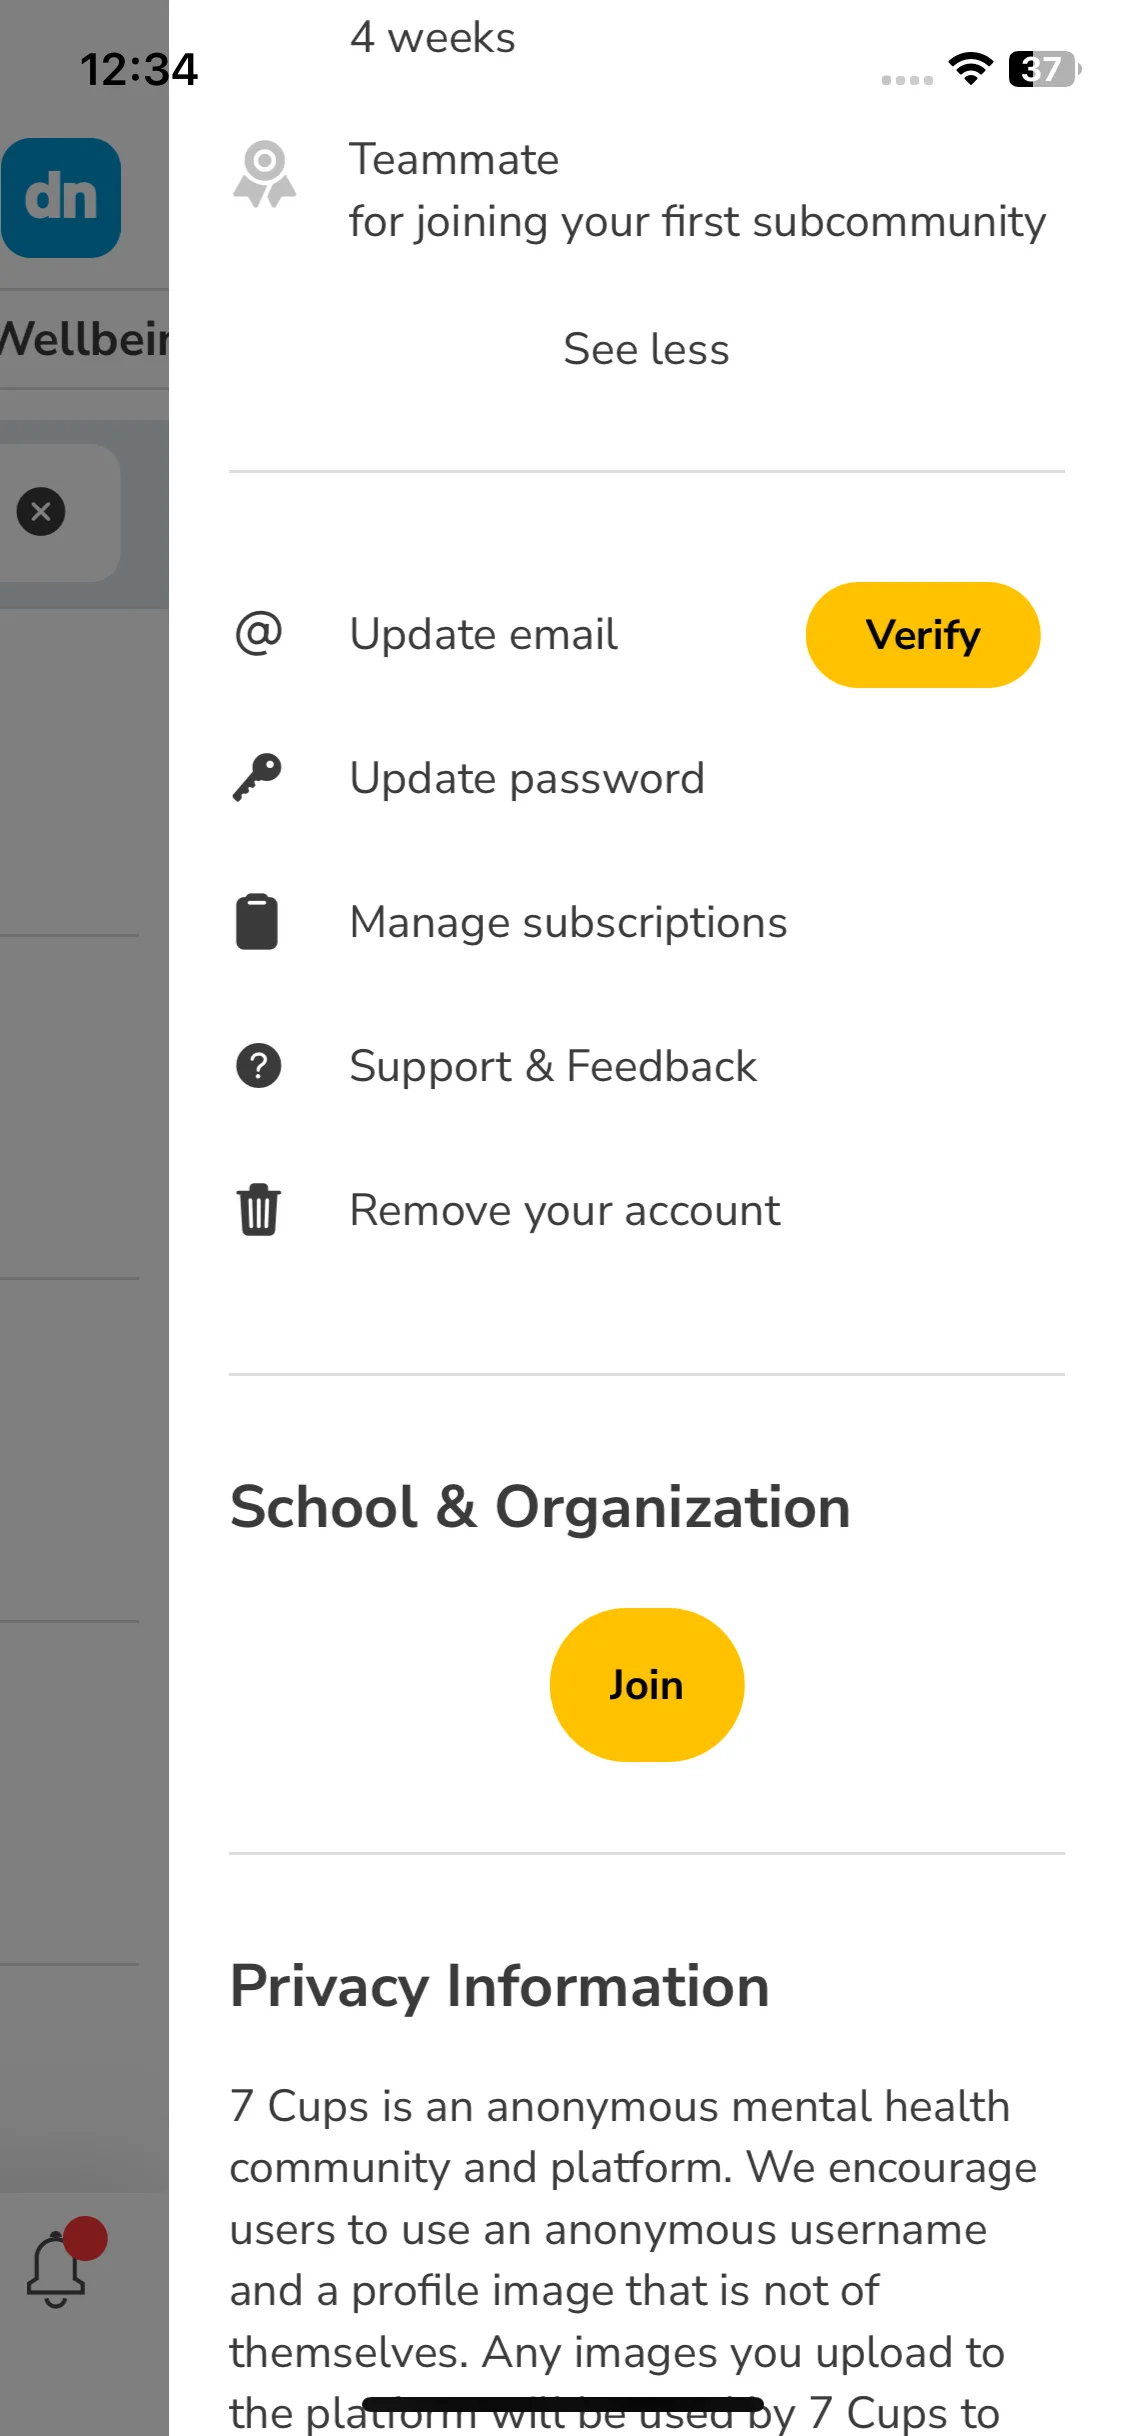The width and height of the screenshot is (1125, 2436).
Task: Select Remove your account
Action: click(x=565, y=1210)
